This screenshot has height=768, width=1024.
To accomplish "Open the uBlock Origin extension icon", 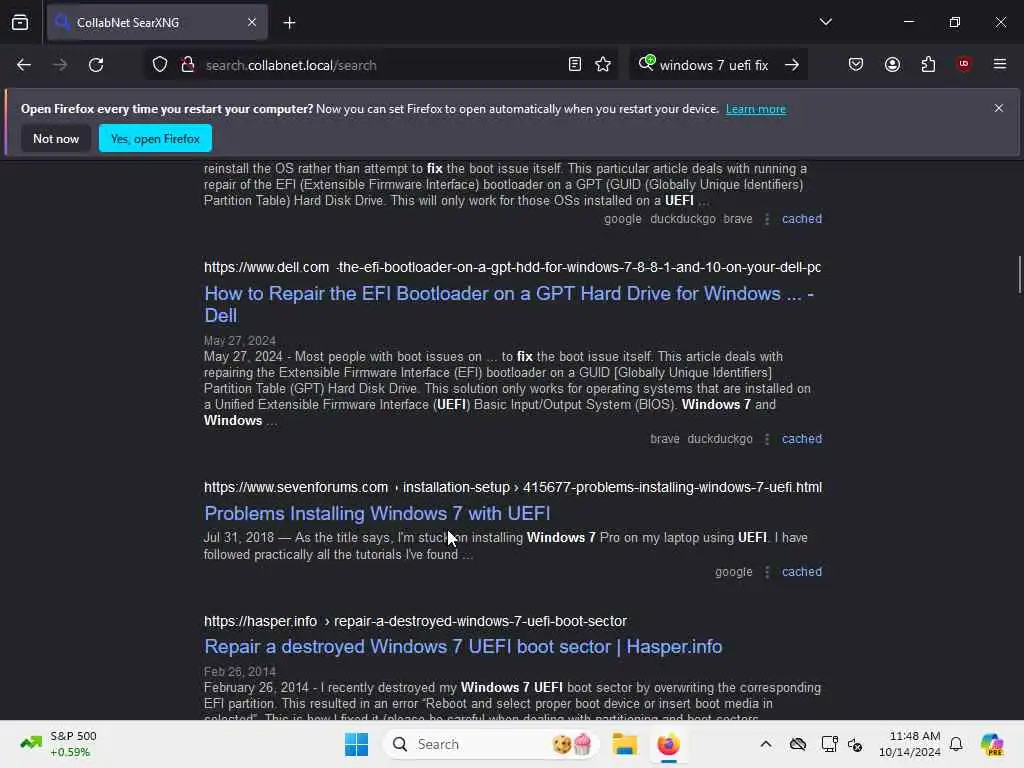I will pos(963,64).
